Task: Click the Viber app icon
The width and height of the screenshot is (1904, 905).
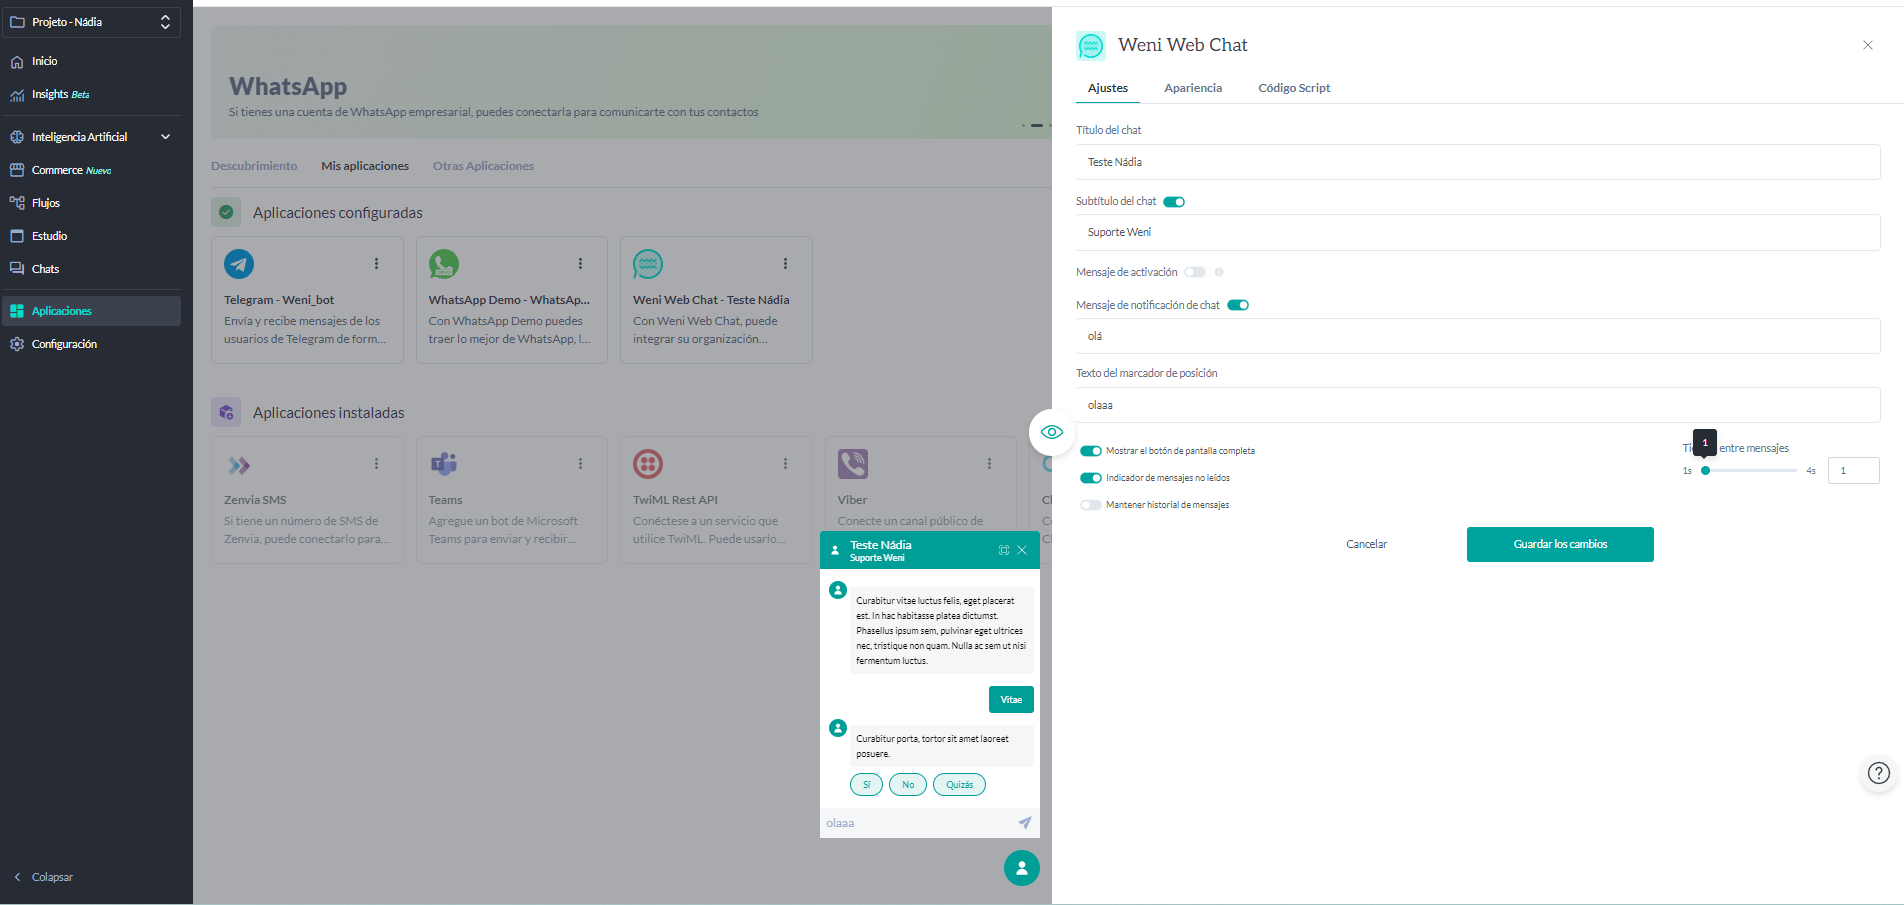Action: pyautogui.click(x=853, y=464)
